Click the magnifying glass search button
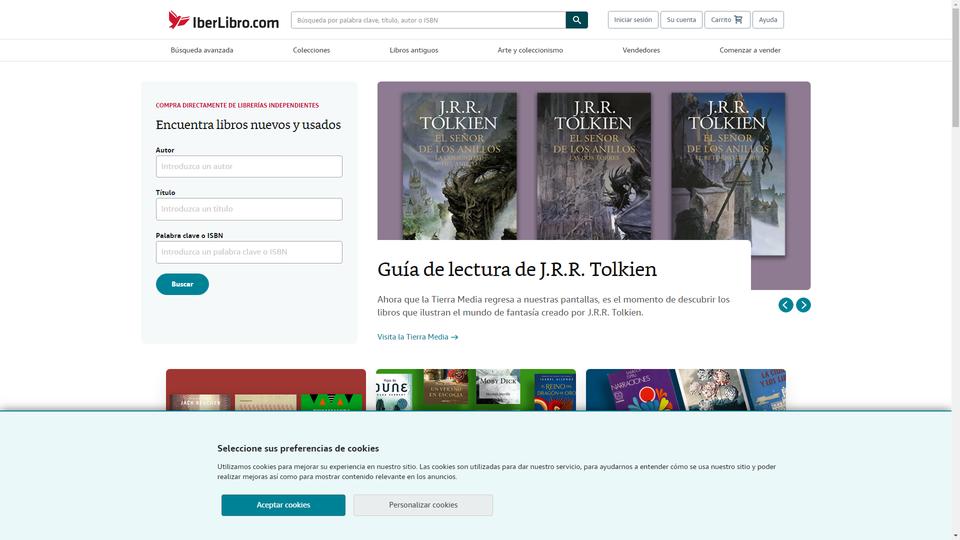This screenshot has width=960, height=540. (577, 20)
